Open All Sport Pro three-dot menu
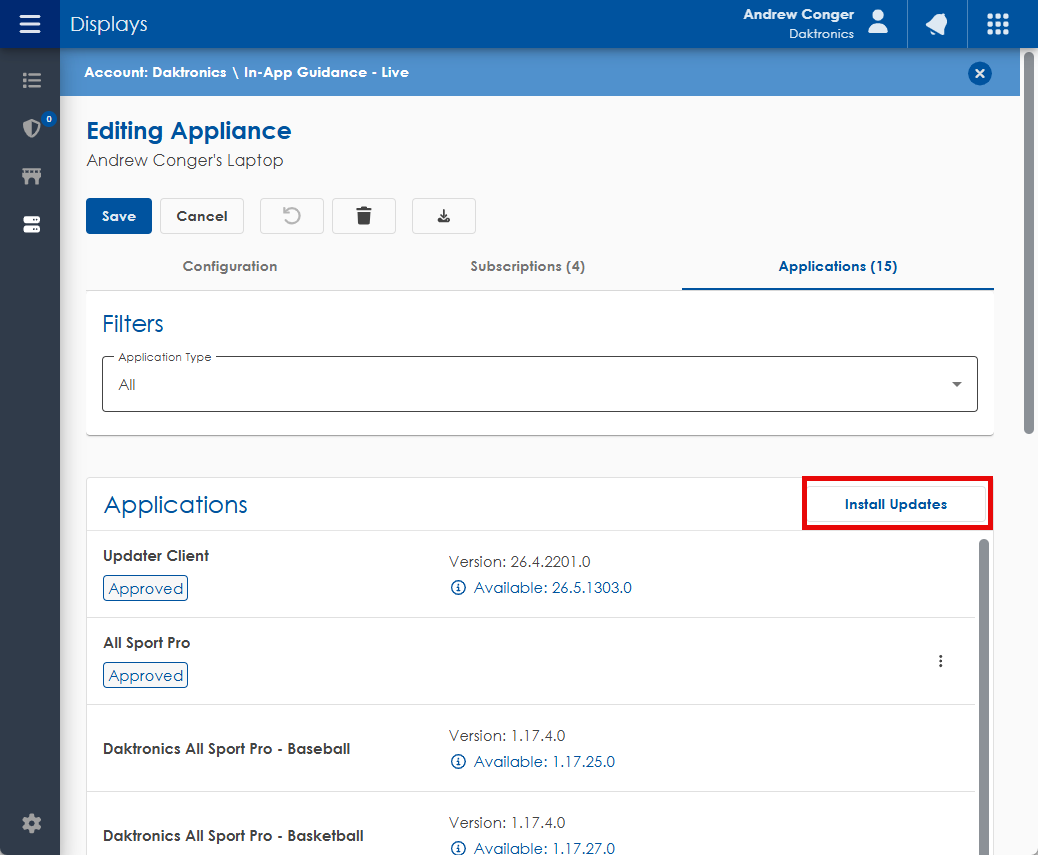 940,661
